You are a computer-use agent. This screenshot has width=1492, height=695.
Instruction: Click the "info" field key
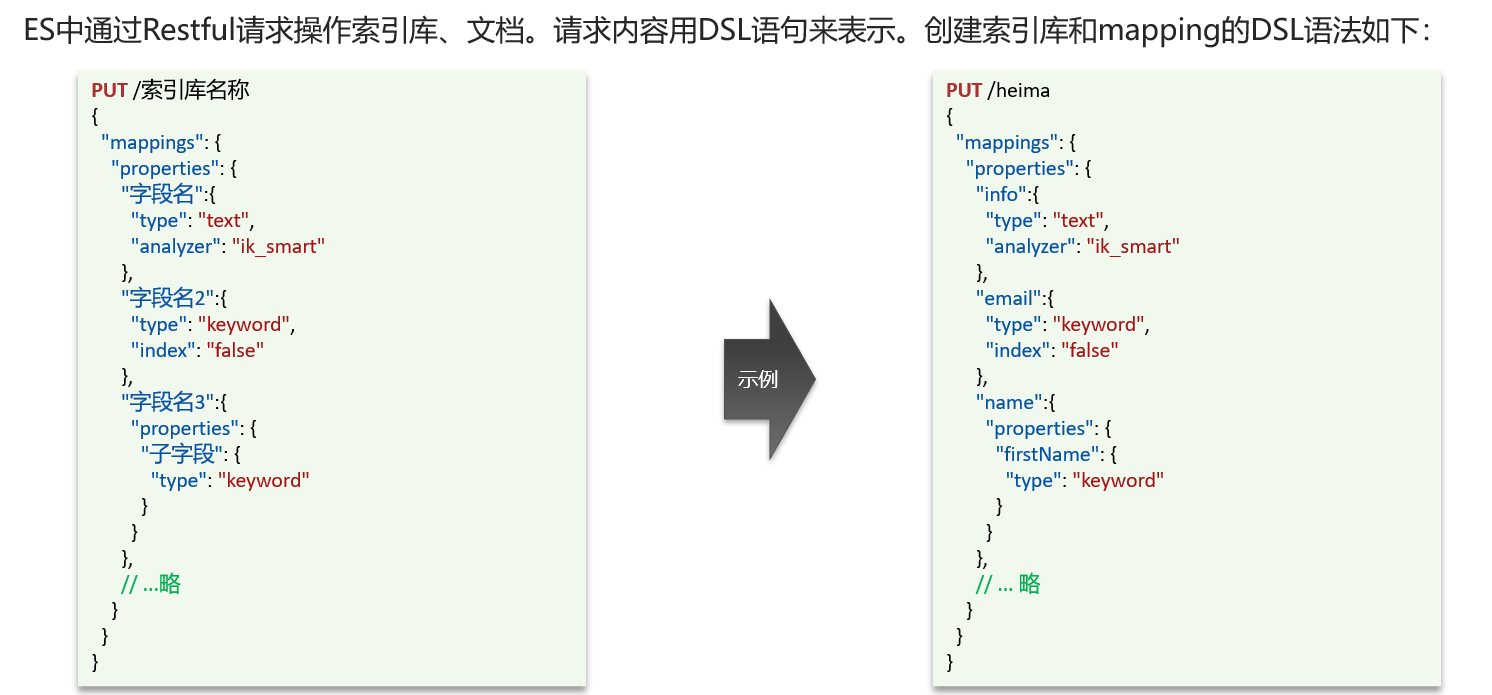click(1002, 194)
